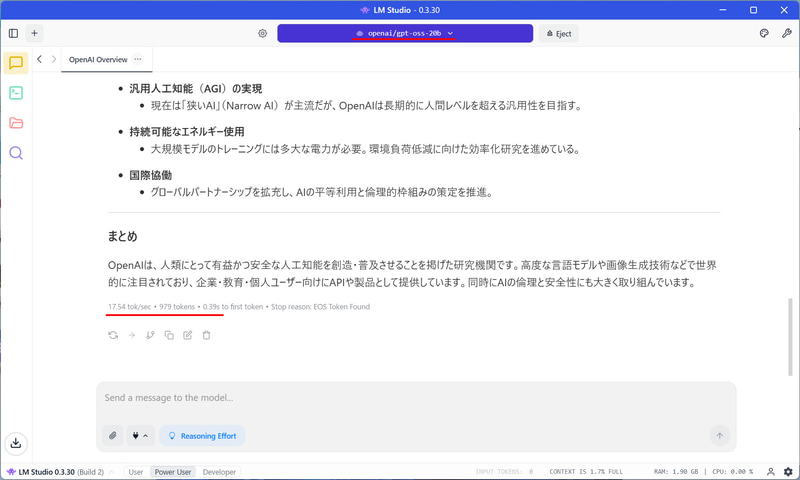Switch to User mode
The height and width of the screenshot is (480, 800).
[x=136, y=472]
